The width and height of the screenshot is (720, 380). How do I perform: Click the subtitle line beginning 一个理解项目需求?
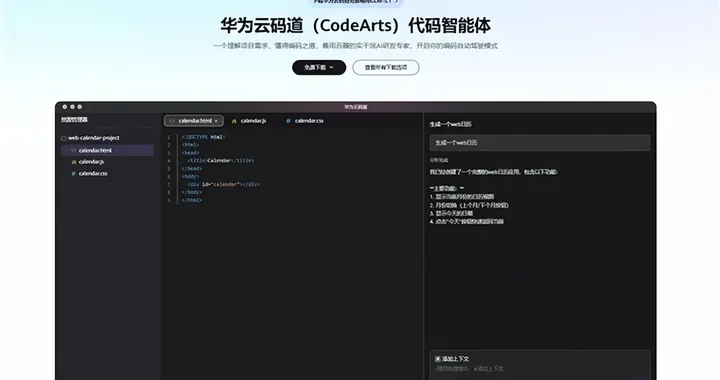pos(355,46)
